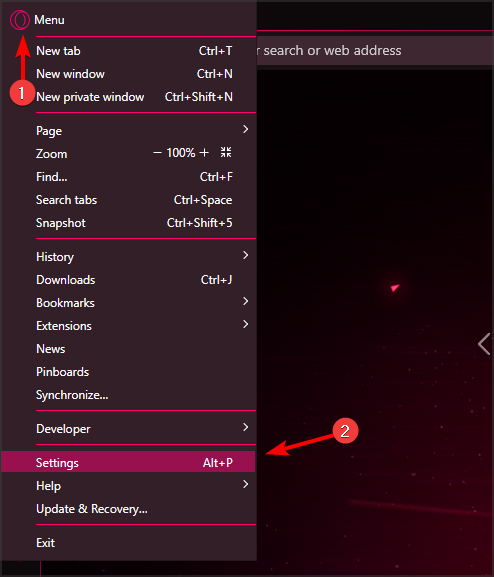Click the zoom out minus icon
Image resolution: width=494 pixels, height=577 pixels.
[x=157, y=153]
